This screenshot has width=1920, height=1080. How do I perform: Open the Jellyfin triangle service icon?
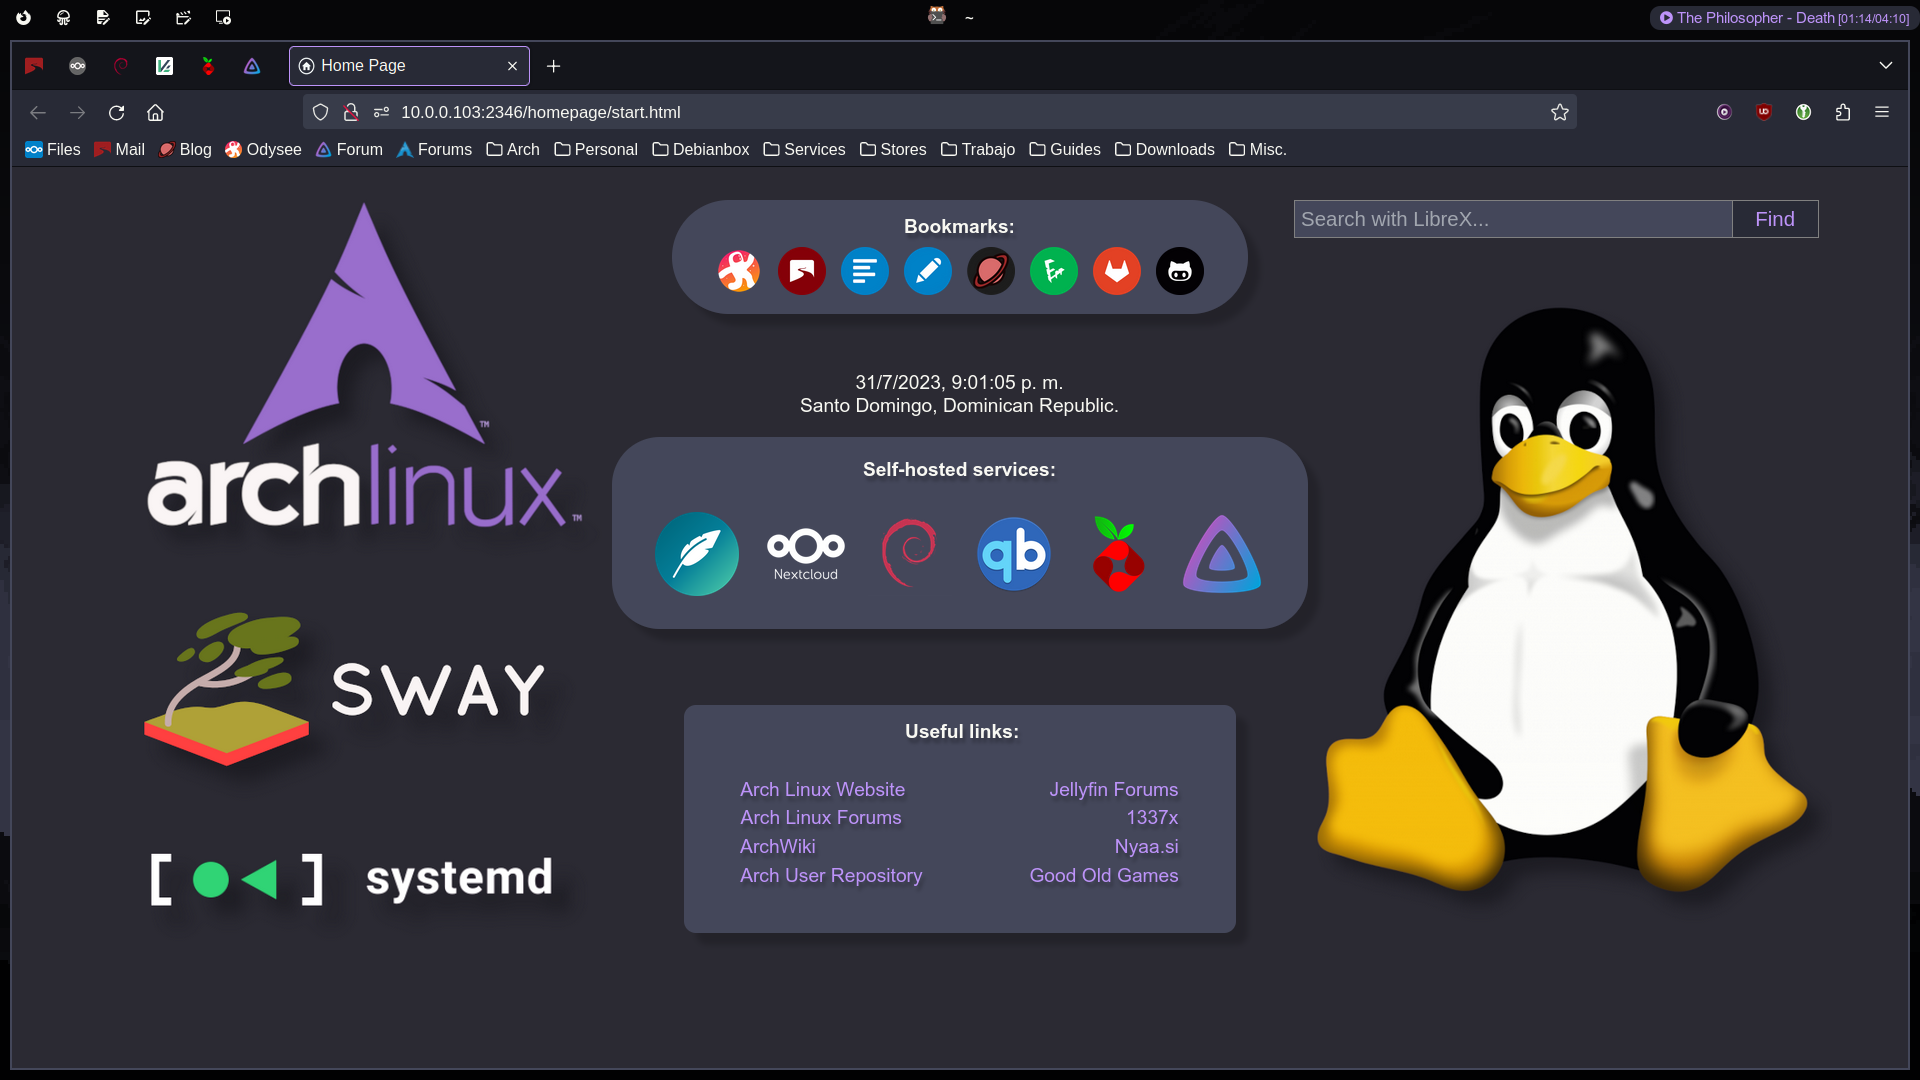point(1222,554)
